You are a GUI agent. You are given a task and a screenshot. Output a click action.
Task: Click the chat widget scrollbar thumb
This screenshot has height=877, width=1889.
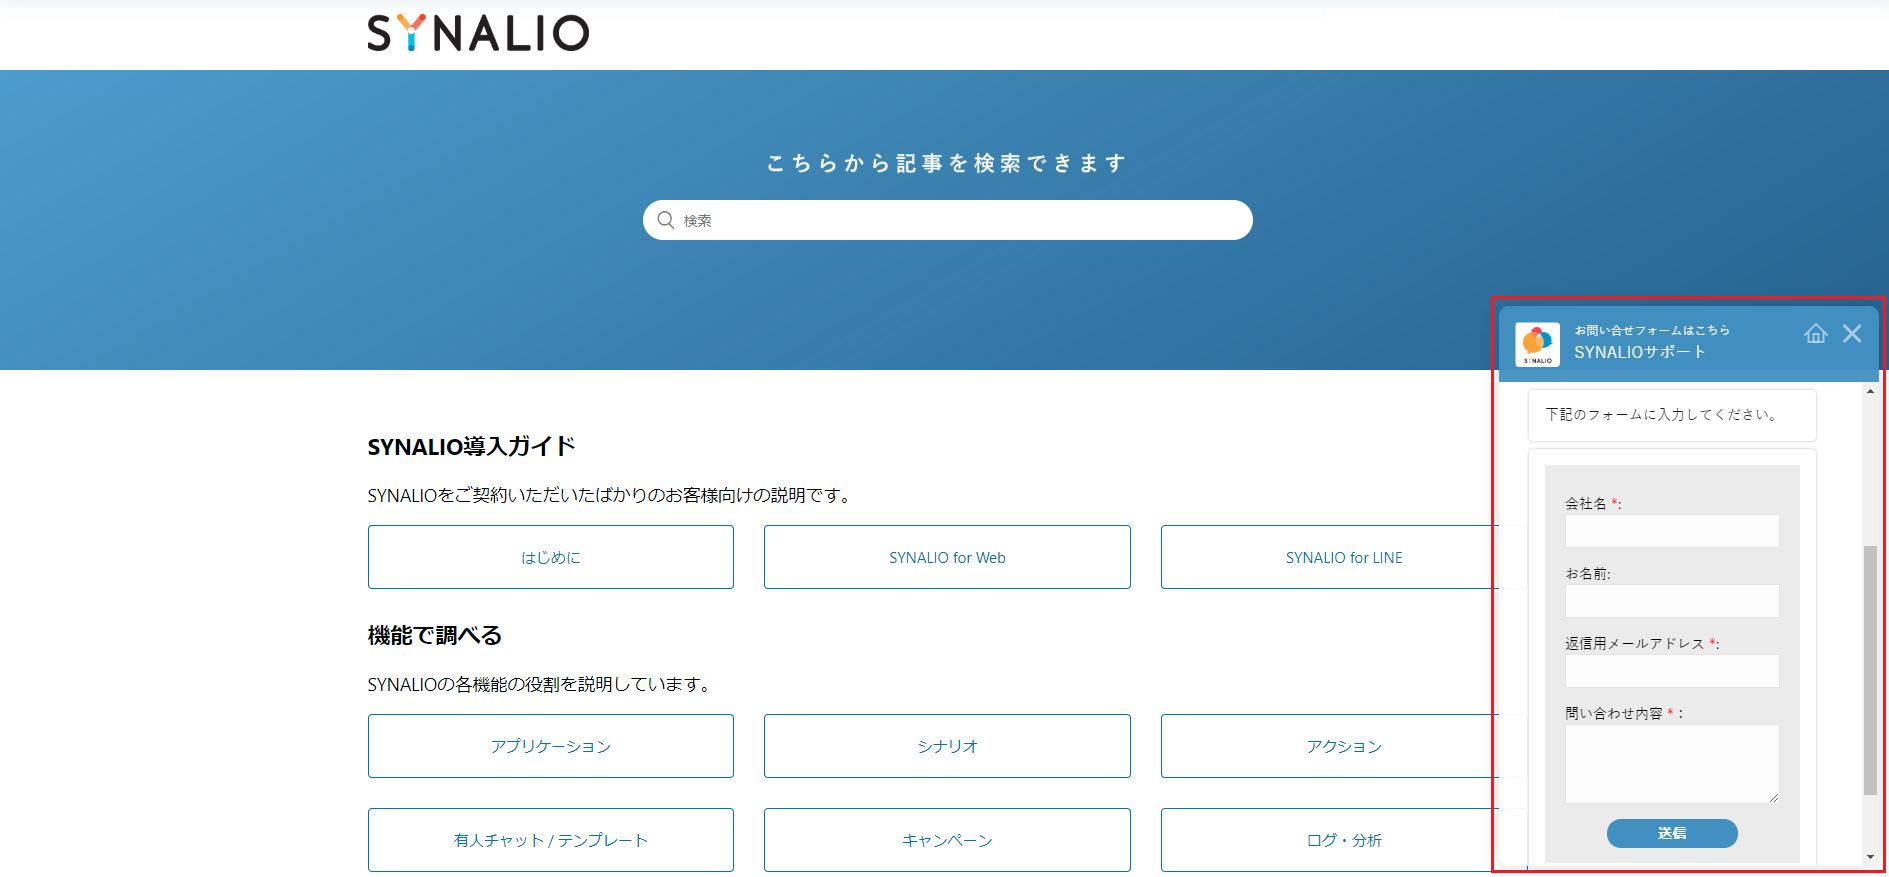[x=1870, y=670]
